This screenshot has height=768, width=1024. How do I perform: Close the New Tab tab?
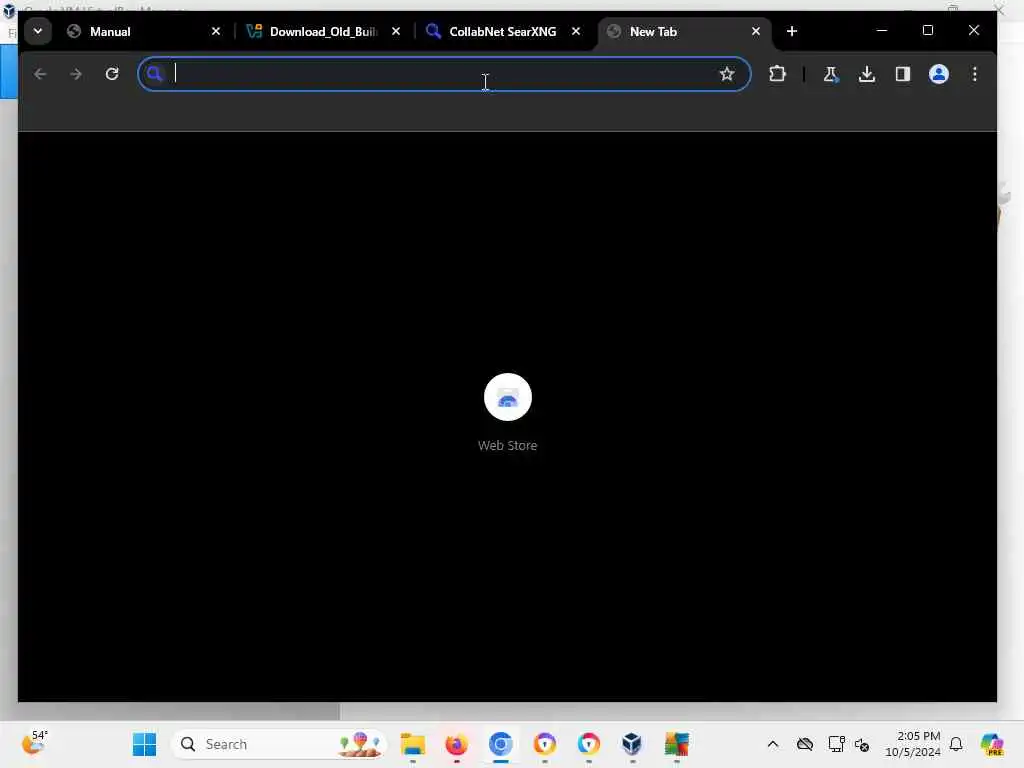756,31
